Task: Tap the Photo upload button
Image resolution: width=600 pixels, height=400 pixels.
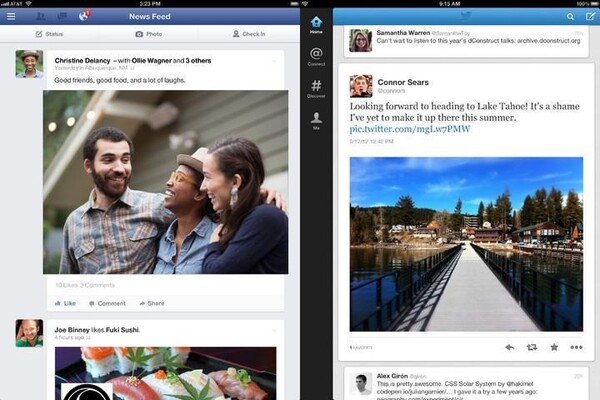Action: pyautogui.click(x=149, y=34)
